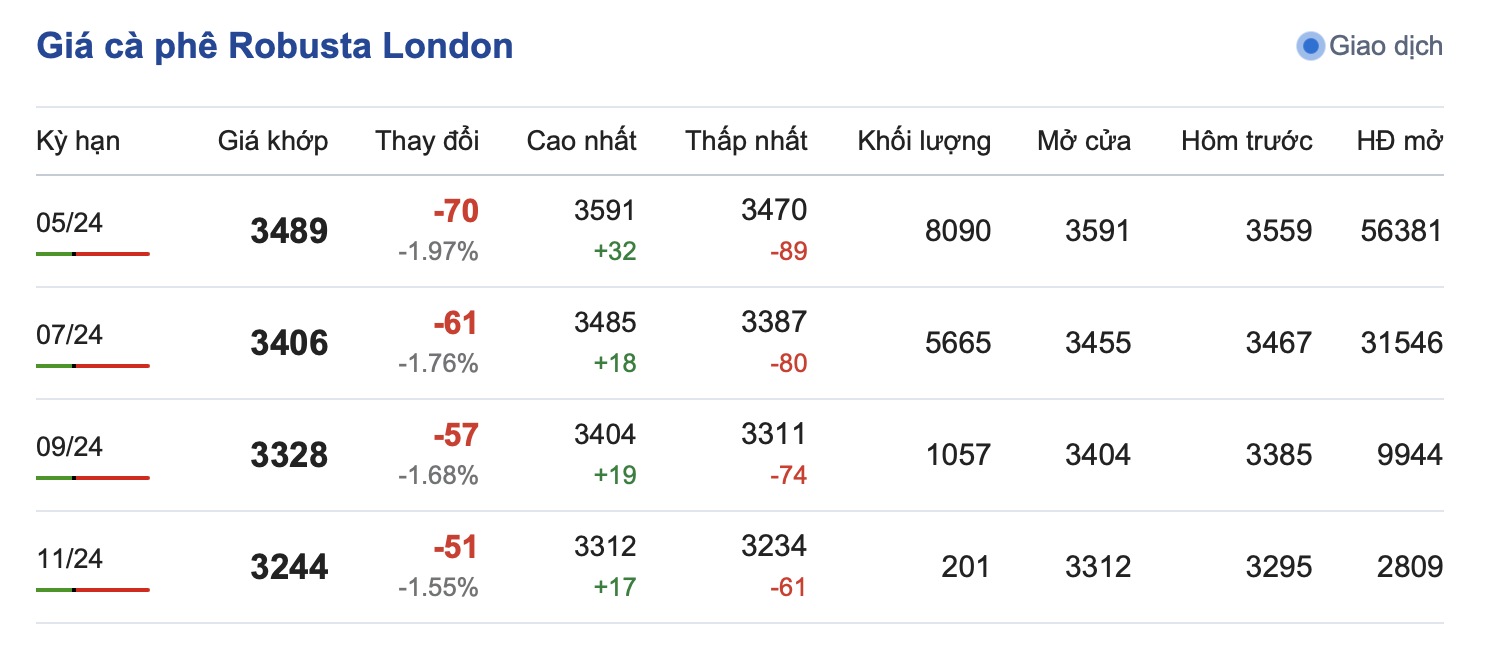Sort by the Kỳ hạn column header

coord(78,141)
